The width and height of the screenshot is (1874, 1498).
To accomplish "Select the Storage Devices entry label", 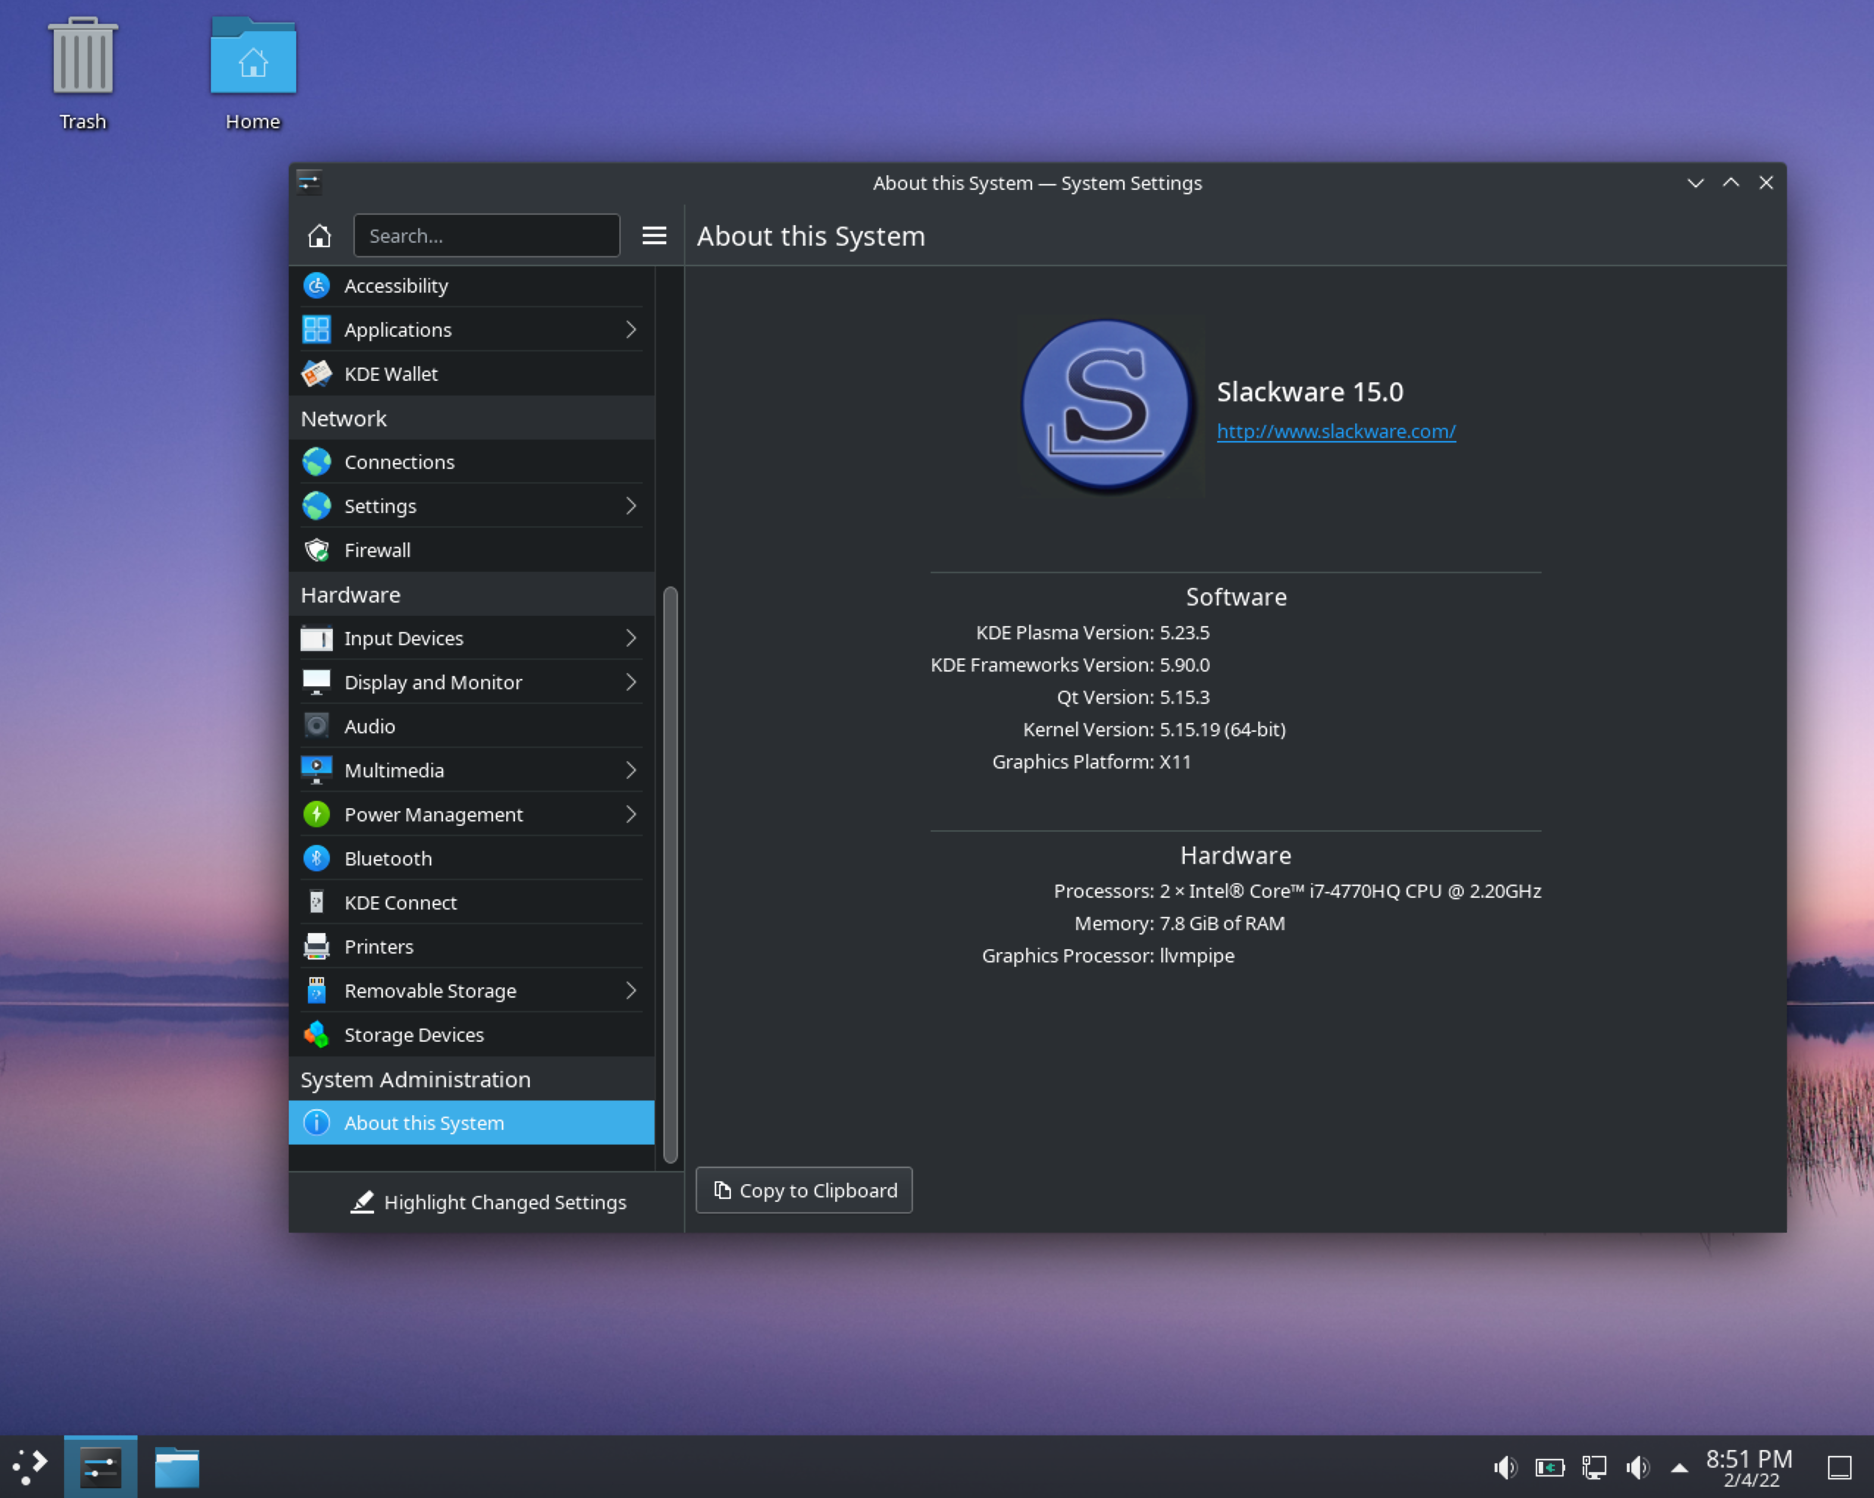I will point(414,1034).
